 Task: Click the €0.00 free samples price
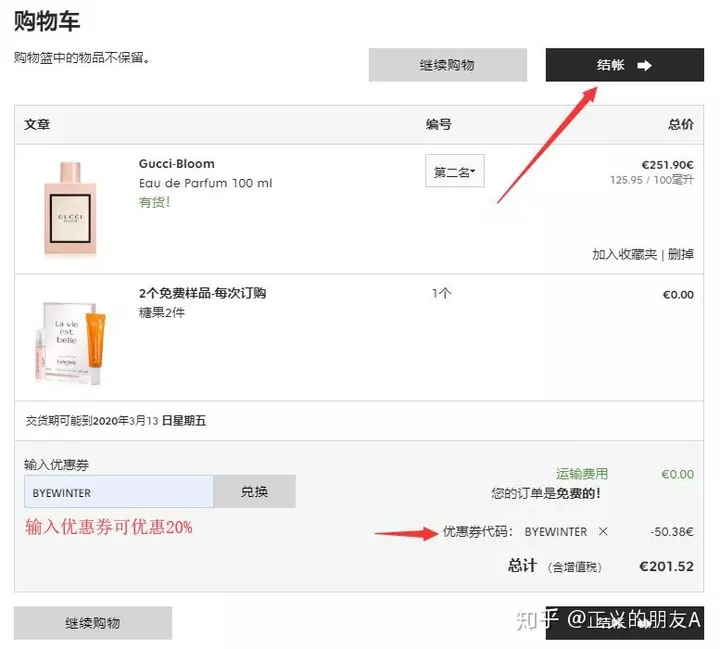click(x=678, y=294)
